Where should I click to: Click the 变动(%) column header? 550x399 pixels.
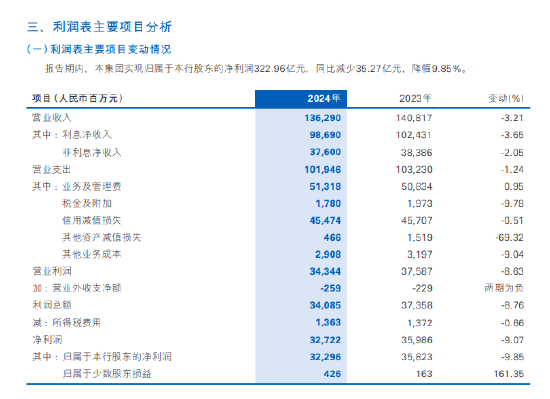(506, 99)
